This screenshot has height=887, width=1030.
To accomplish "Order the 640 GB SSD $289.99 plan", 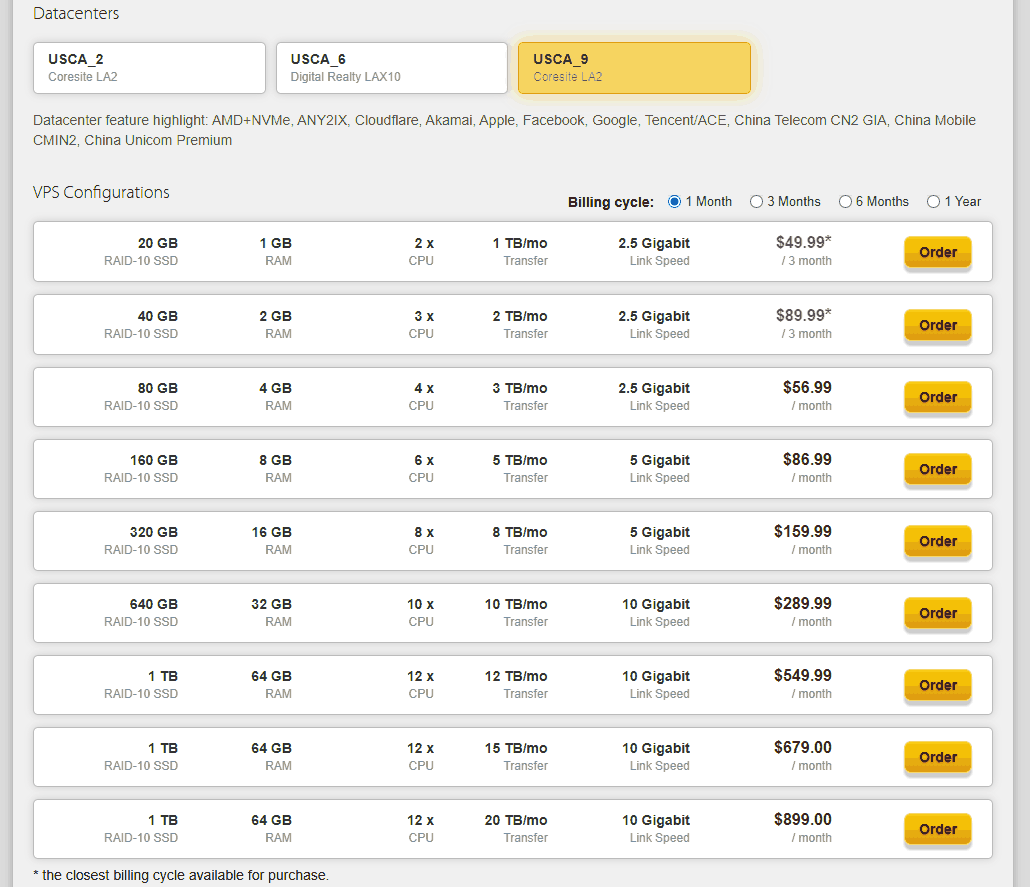I will click(x=937, y=613).
